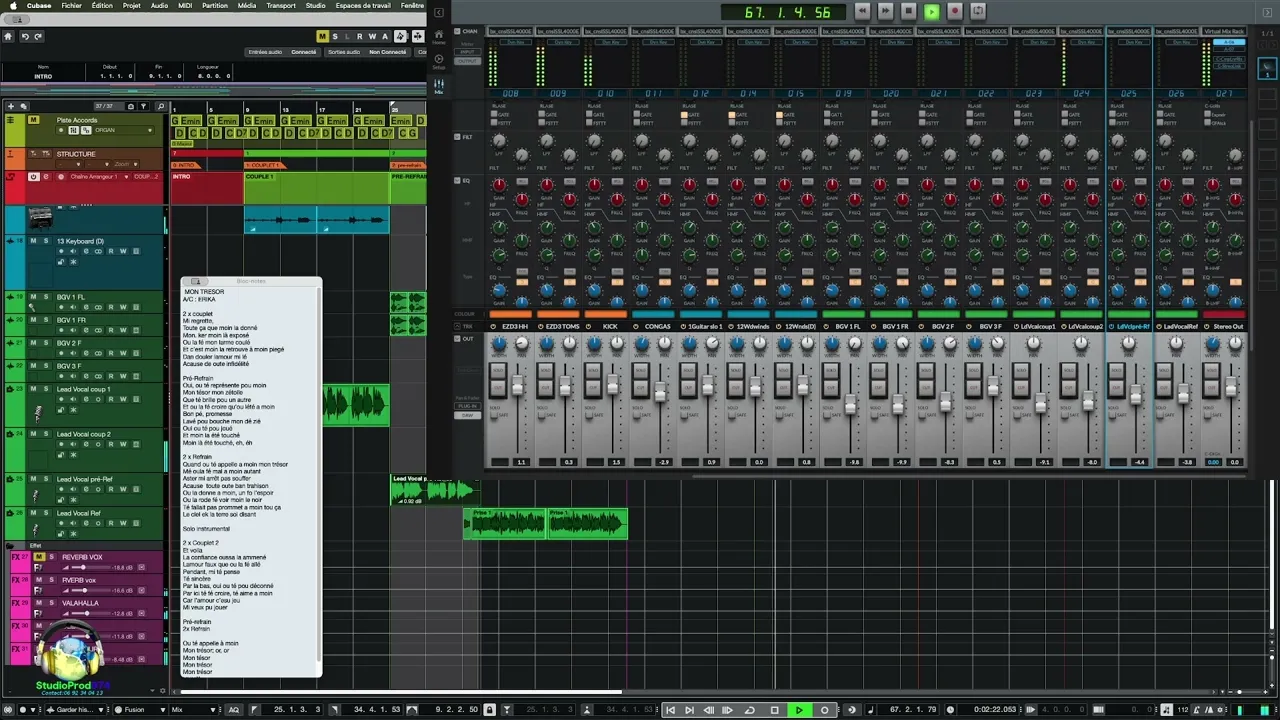Mute the Piste Accords chord track

[33, 120]
